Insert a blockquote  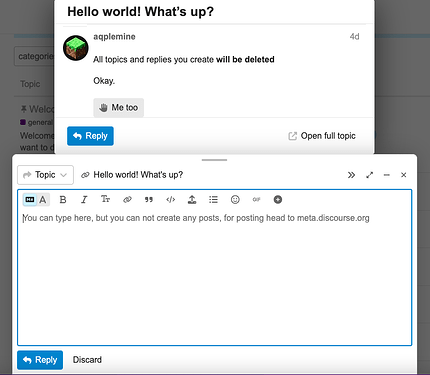[x=149, y=200]
